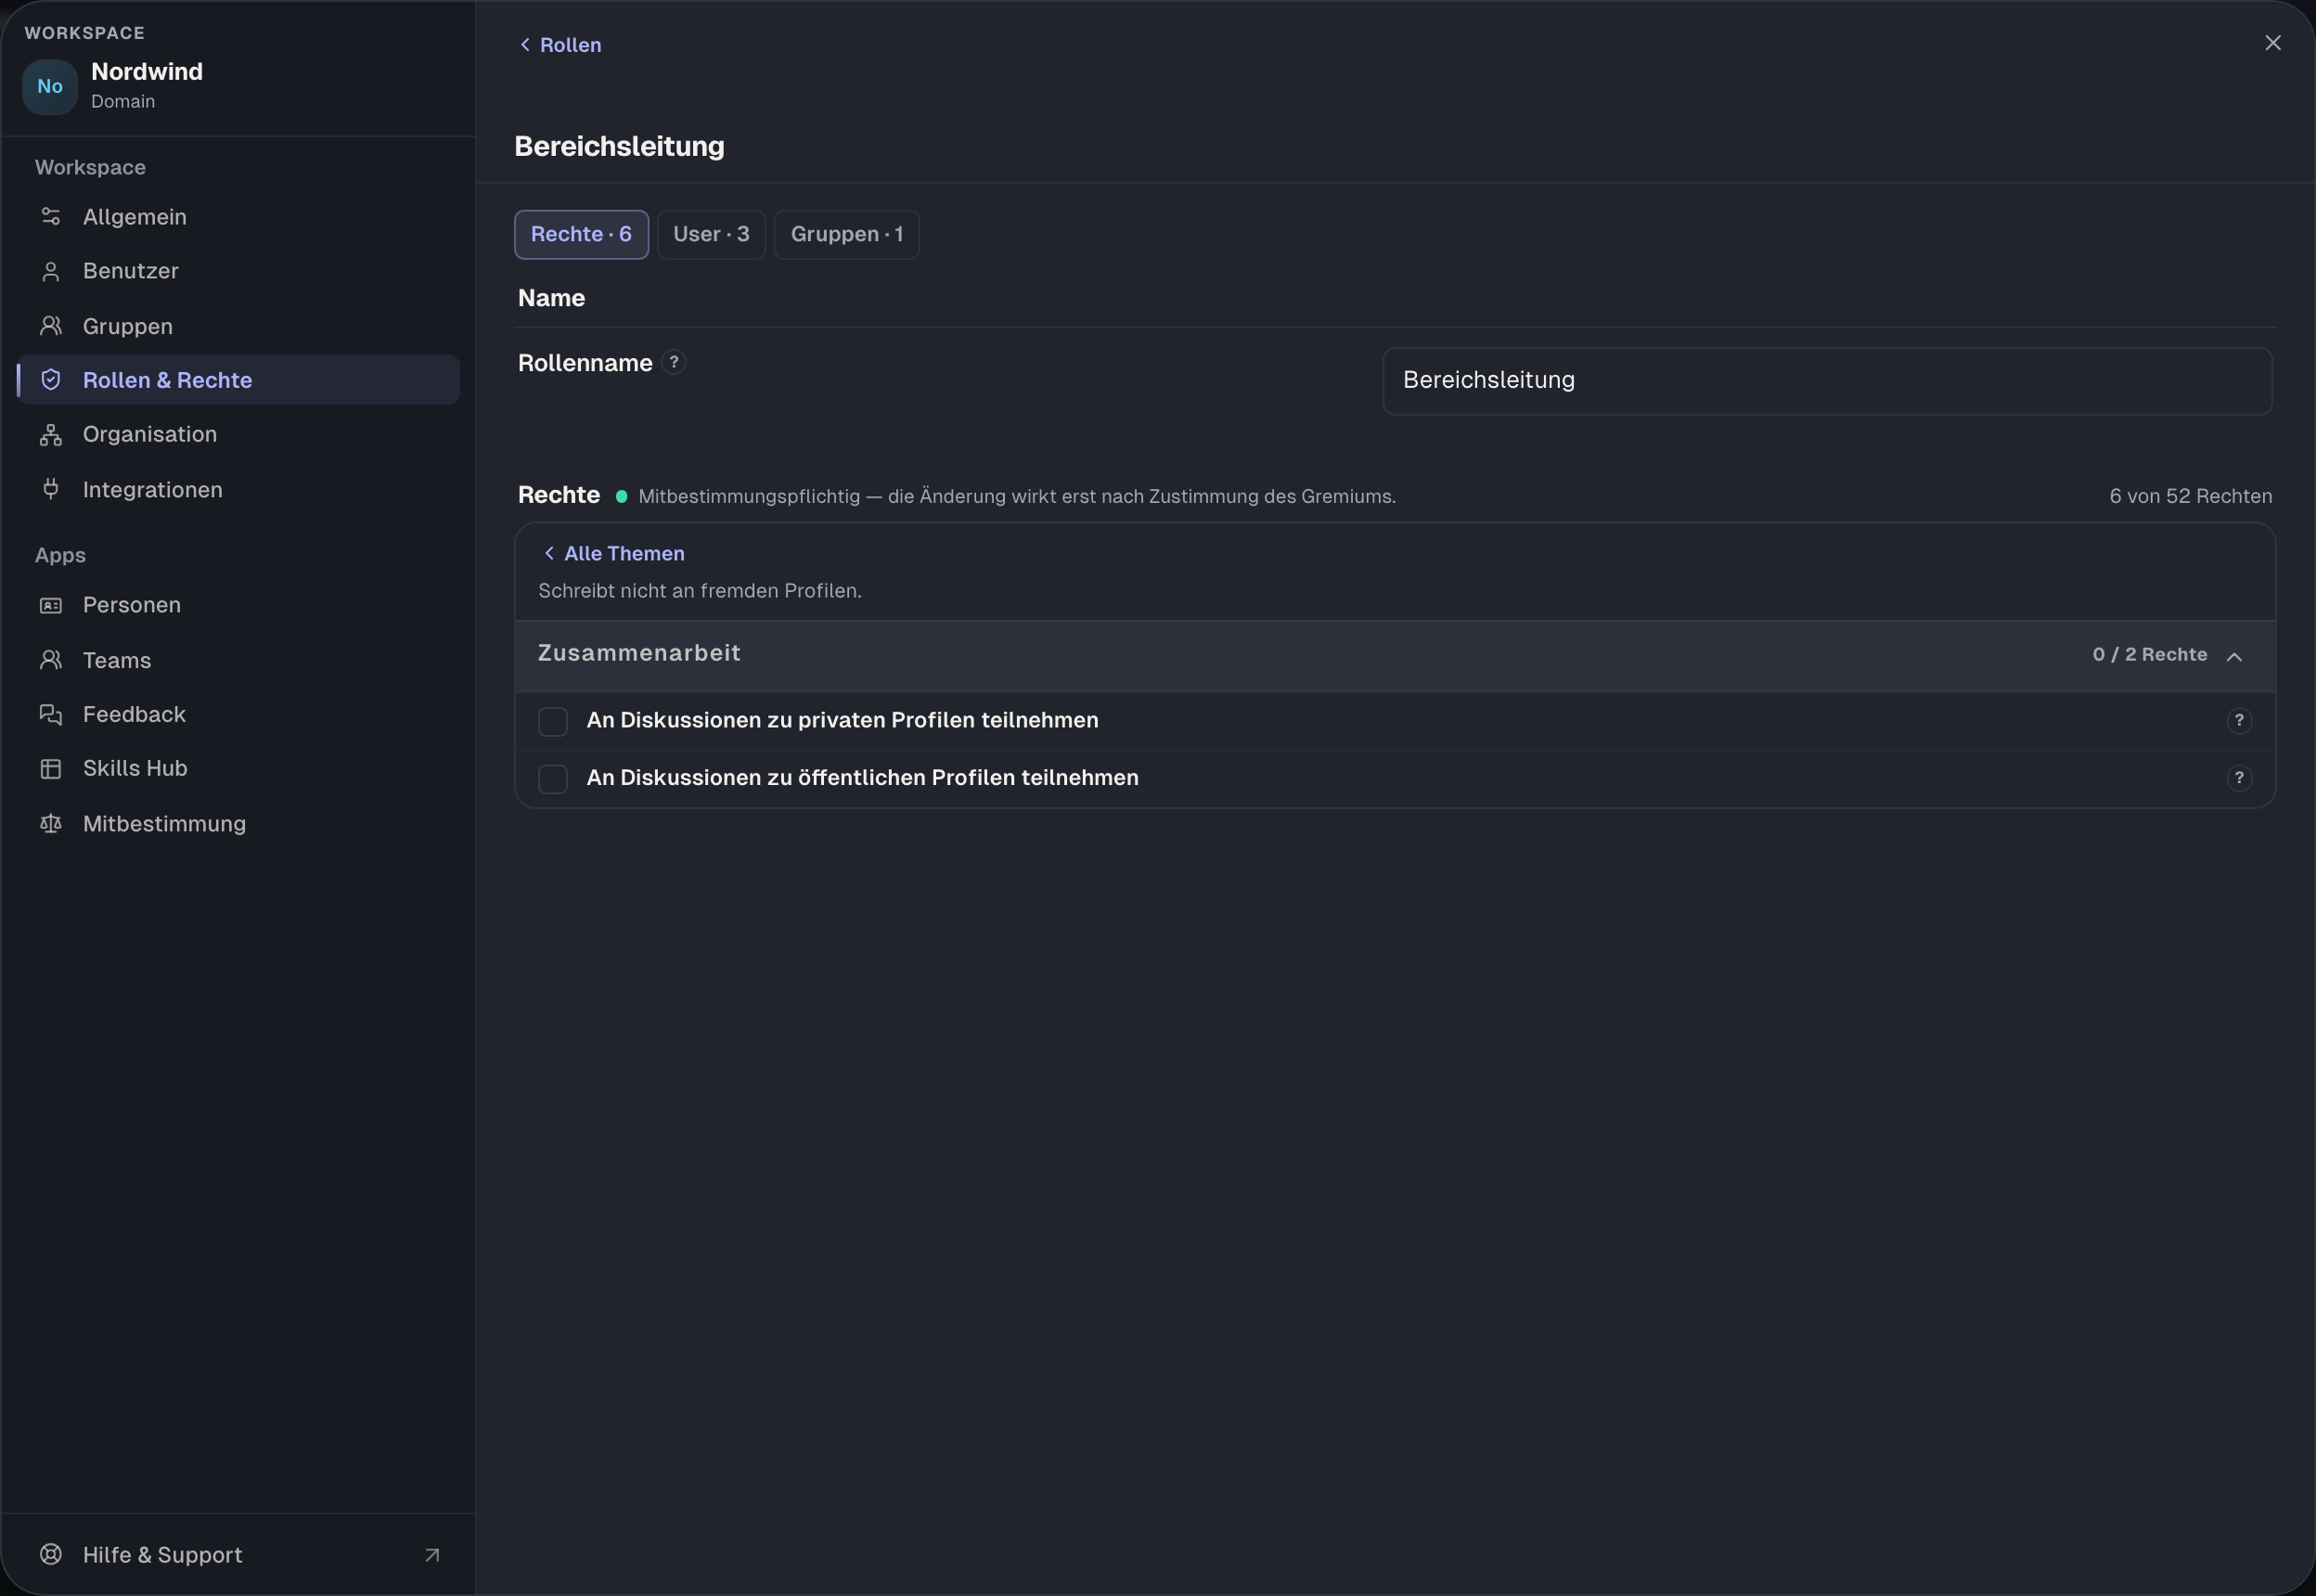This screenshot has height=1596, width=2316.
Task: Click the Mitbestimmung scales icon
Action: point(51,823)
